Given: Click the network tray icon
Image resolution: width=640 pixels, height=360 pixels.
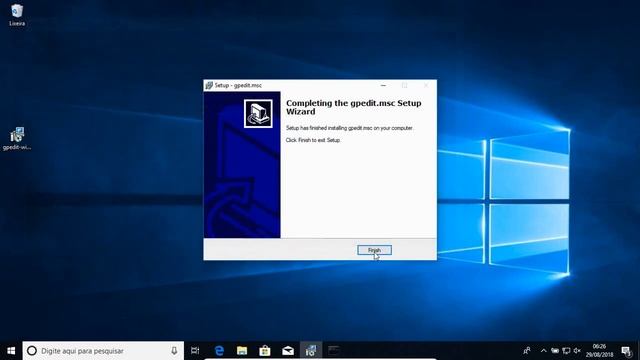Looking at the screenshot, I should coord(566,351).
